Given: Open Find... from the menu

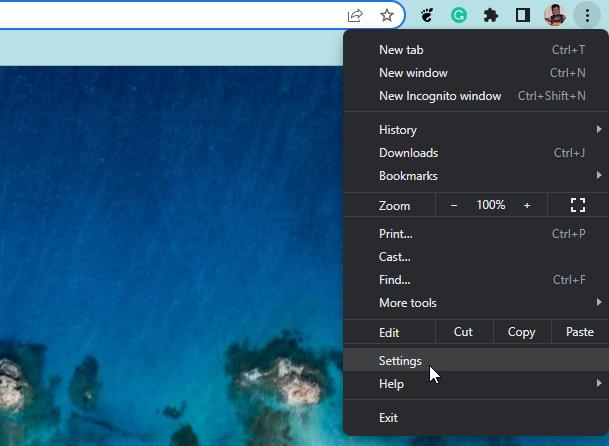Looking at the screenshot, I should pos(476,279).
